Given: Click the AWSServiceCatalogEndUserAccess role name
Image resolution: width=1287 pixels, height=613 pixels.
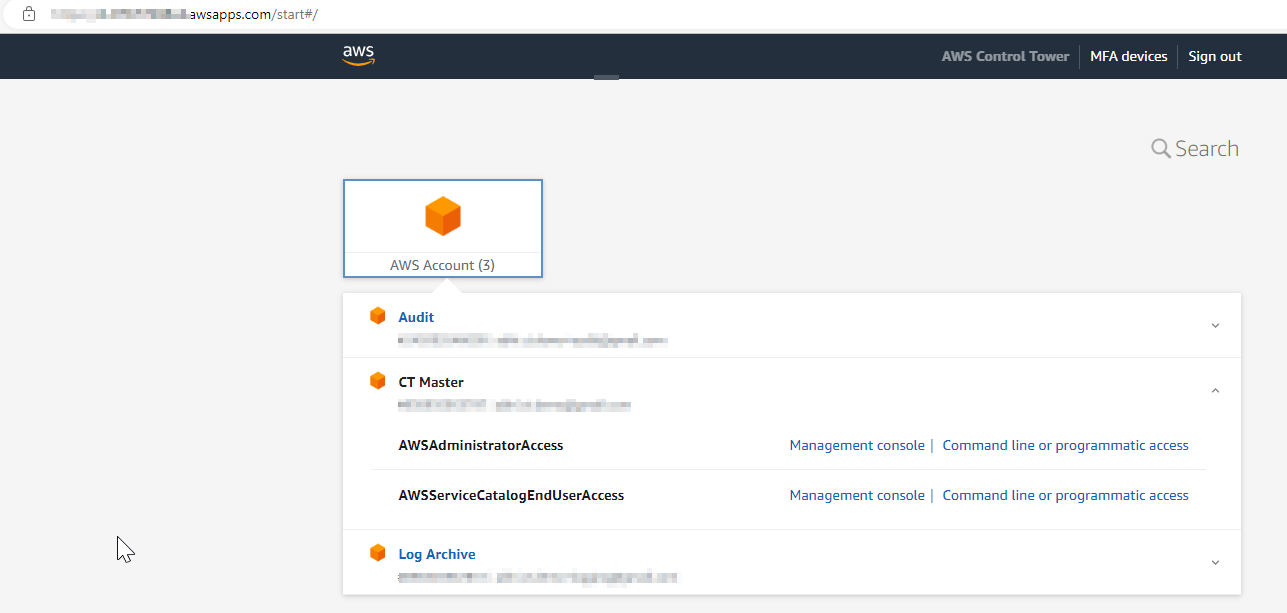Looking at the screenshot, I should point(511,495).
